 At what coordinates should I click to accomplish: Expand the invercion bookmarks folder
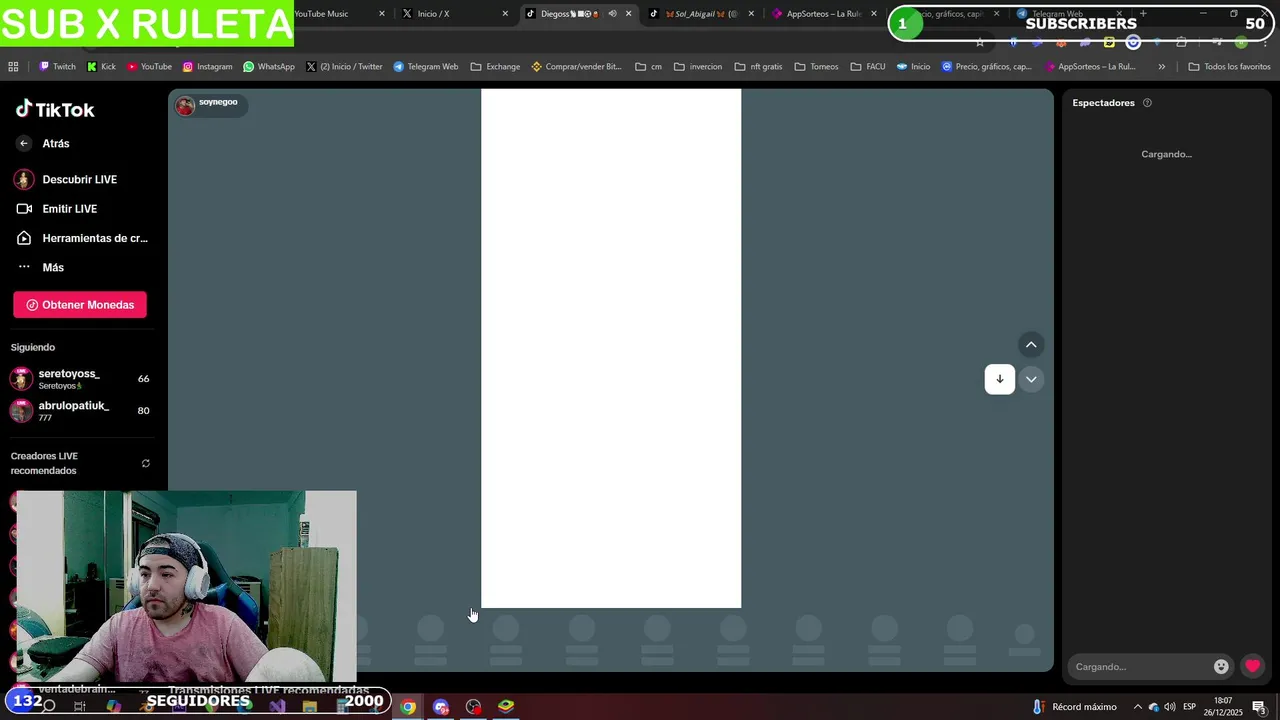698,67
